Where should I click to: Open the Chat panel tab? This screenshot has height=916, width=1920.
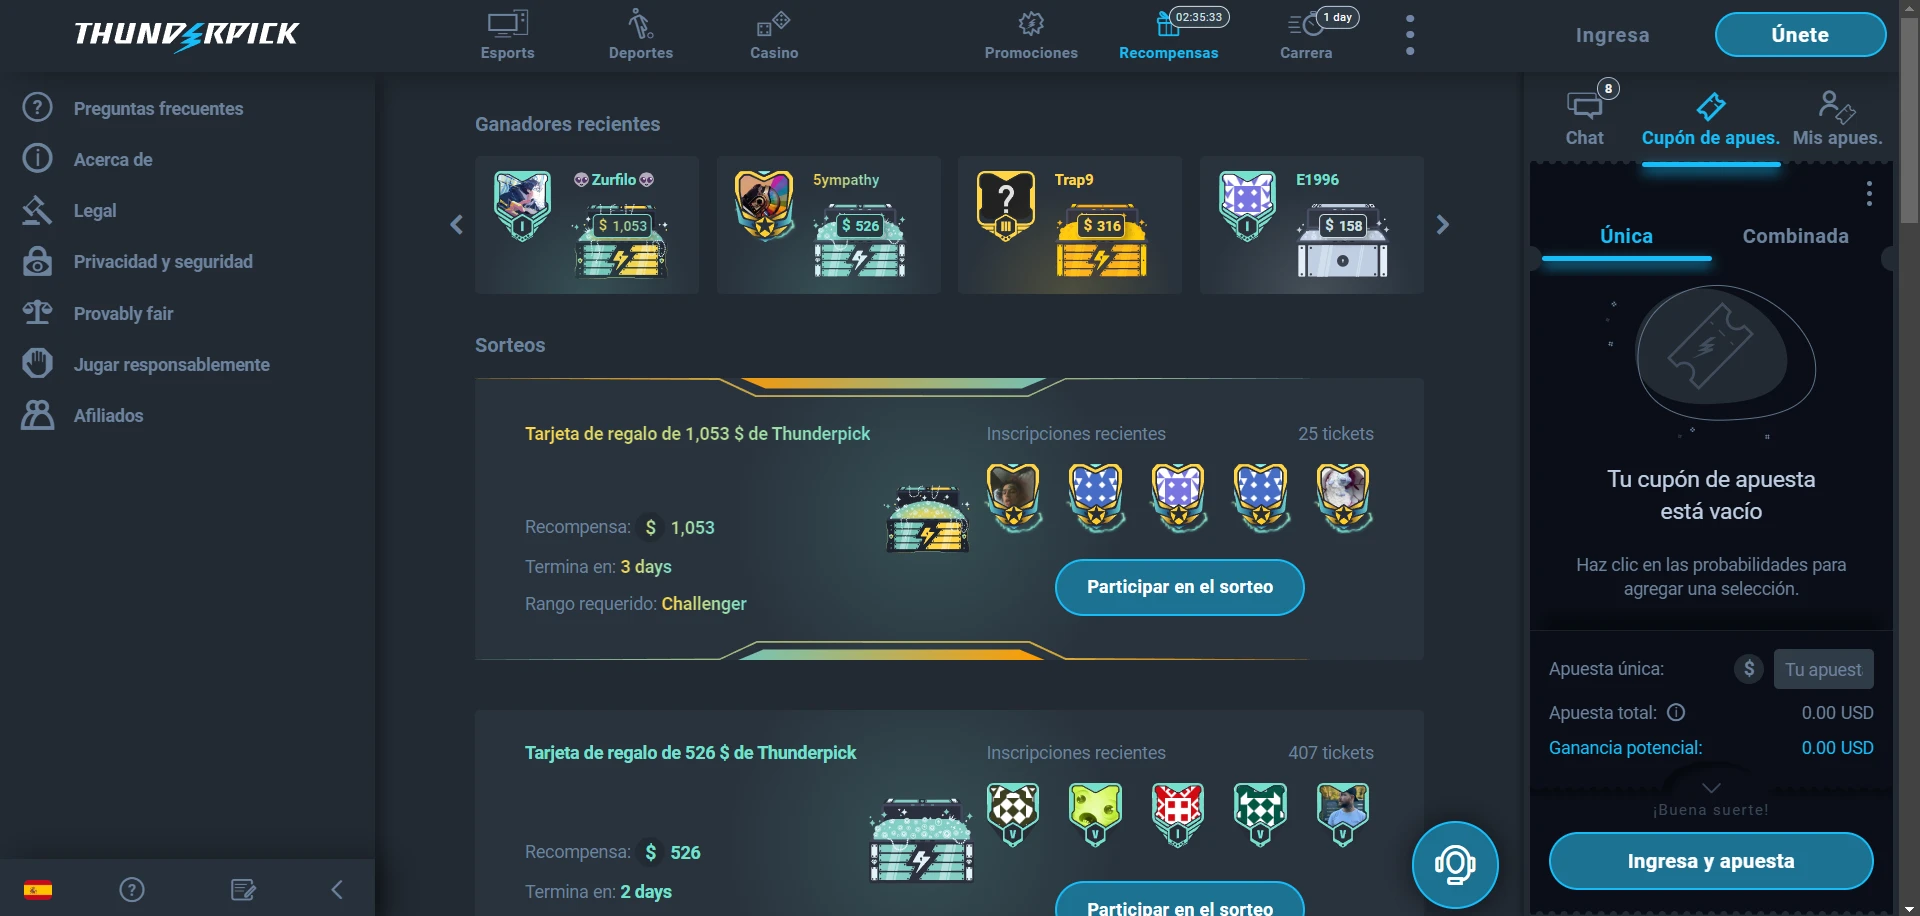coord(1585,117)
